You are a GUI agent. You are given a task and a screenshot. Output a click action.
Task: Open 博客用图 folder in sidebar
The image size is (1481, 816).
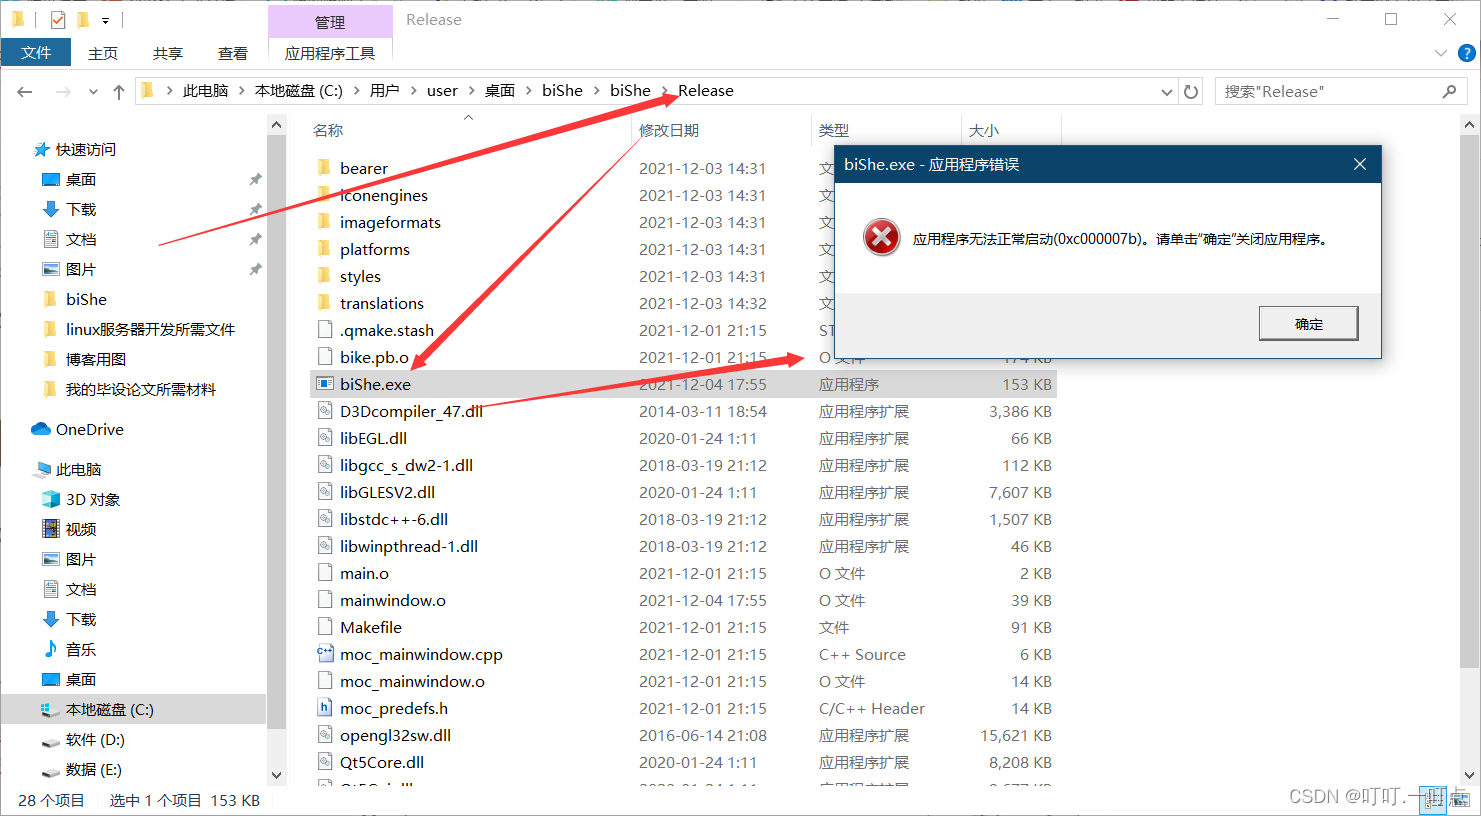pos(85,359)
